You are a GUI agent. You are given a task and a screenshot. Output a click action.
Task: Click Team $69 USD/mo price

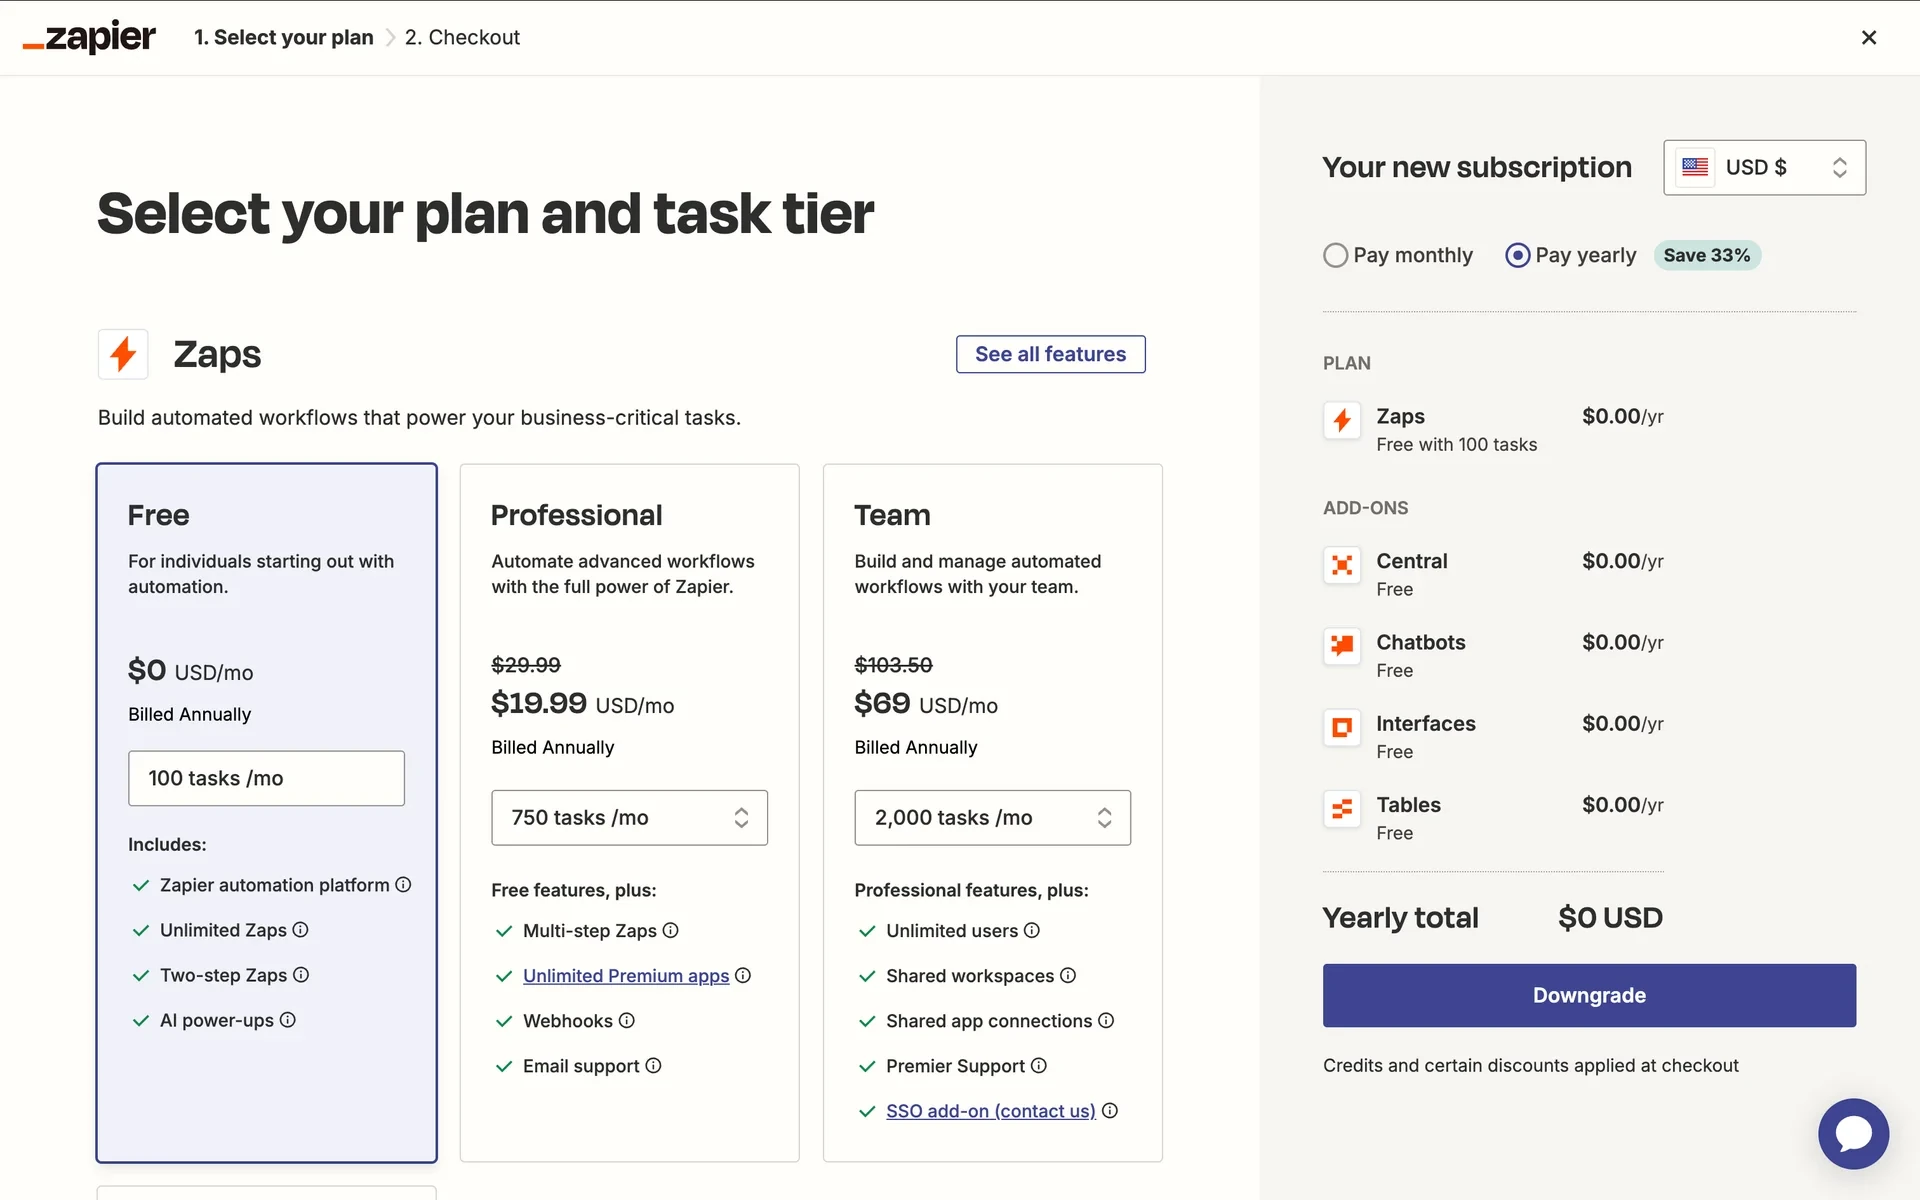[926, 704]
